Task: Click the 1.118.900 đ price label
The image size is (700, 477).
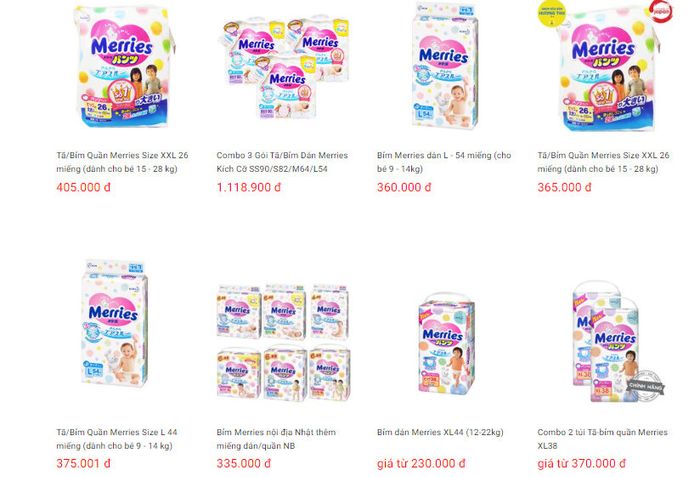Action: pyautogui.click(x=249, y=187)
